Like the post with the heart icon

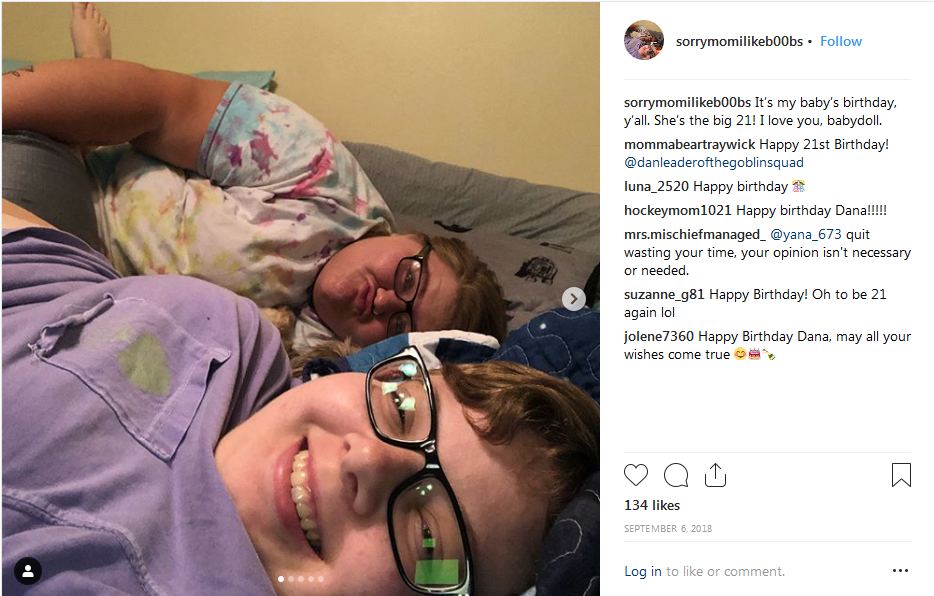pos(636,475)
